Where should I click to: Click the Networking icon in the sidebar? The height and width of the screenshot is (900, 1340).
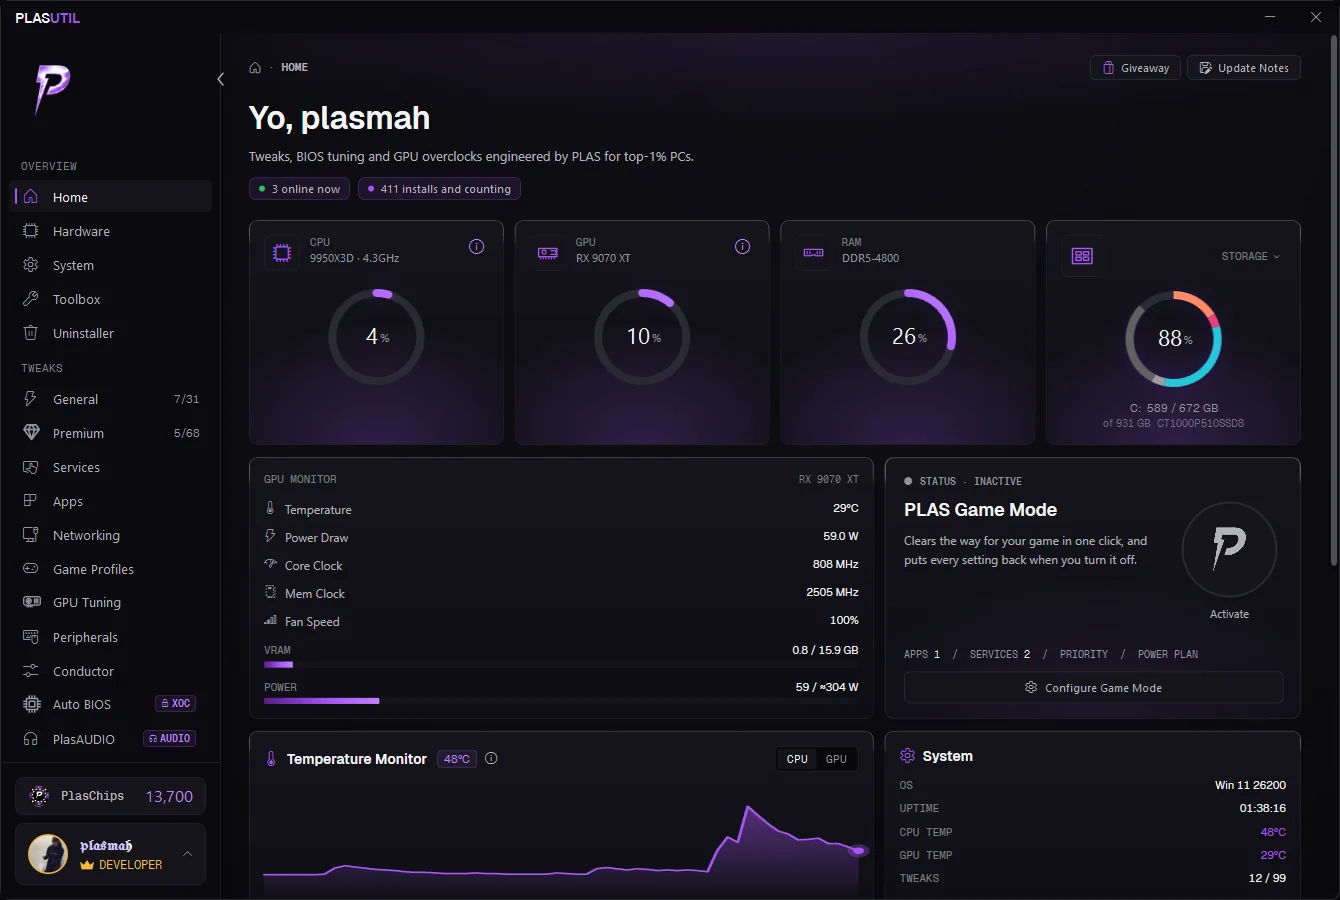pos(31,535)
